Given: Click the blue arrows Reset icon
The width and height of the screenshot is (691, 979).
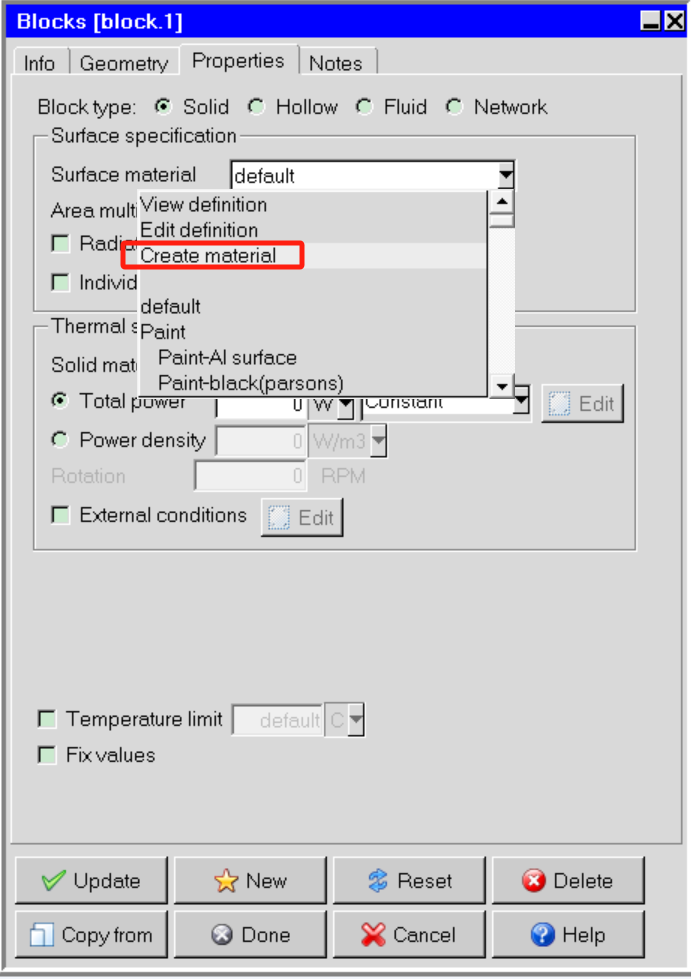Looking at the screenshot, I should click(378, 881).
